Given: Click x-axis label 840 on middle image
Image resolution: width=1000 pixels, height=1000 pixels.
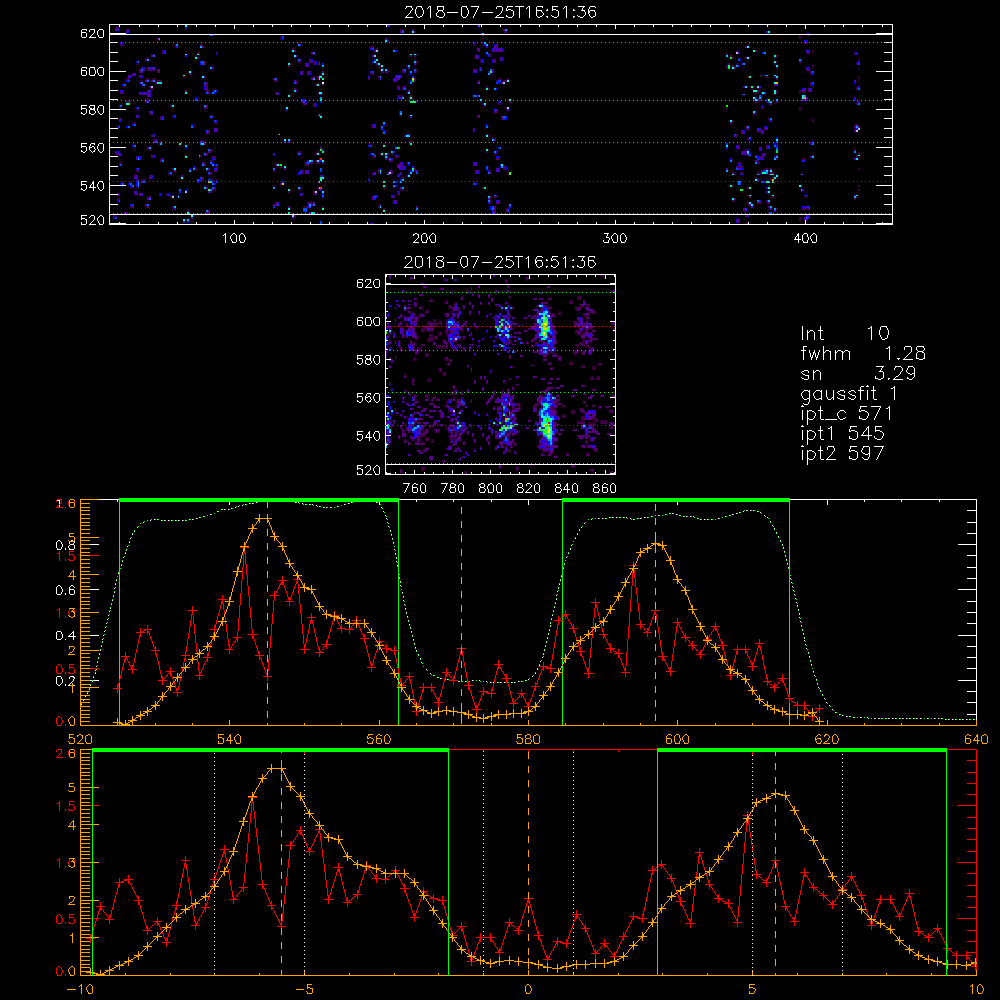Looking at the screenshot, I should pyautogui.click(x=566, y=489).
